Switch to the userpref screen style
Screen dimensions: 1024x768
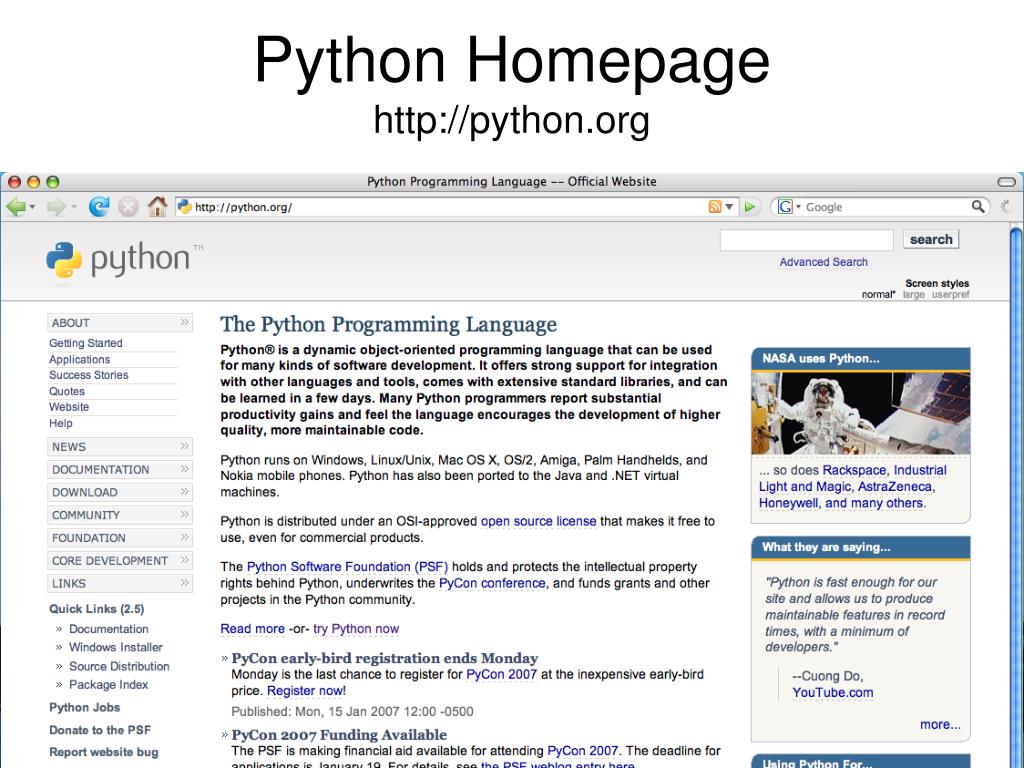click(x=950, y=295)
